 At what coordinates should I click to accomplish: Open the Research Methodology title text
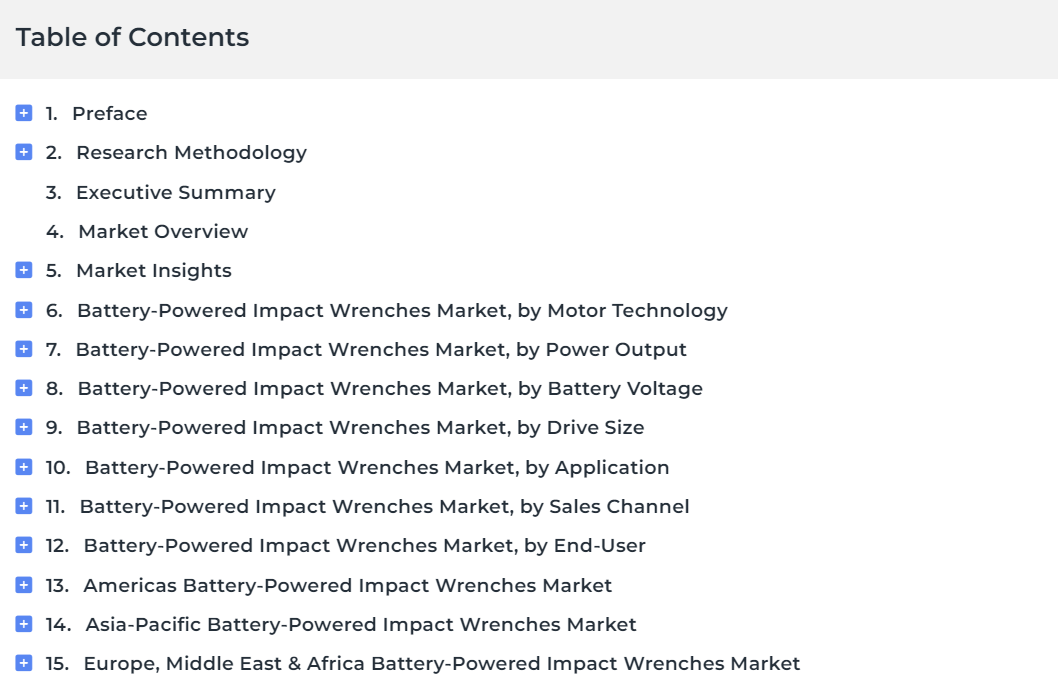click(x=192, y=153)
